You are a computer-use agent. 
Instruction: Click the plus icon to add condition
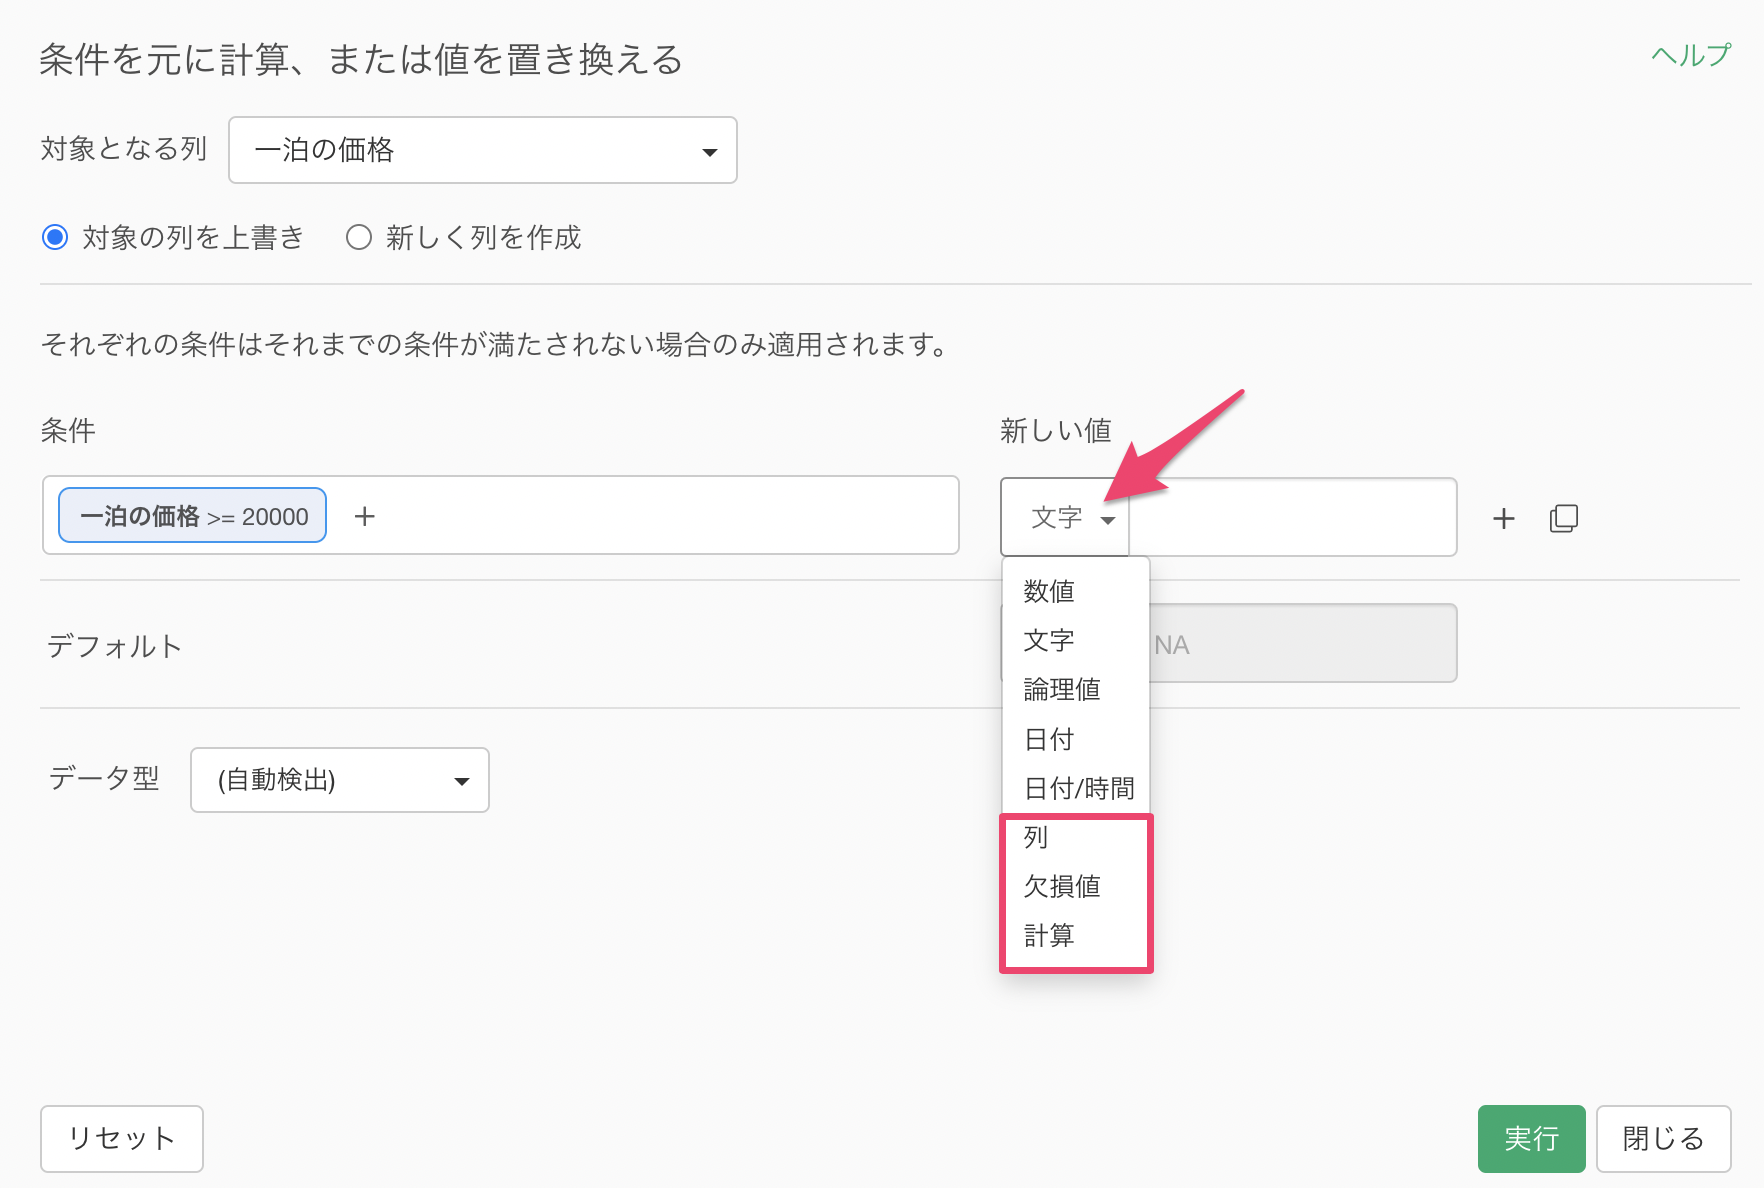[365, 516]
